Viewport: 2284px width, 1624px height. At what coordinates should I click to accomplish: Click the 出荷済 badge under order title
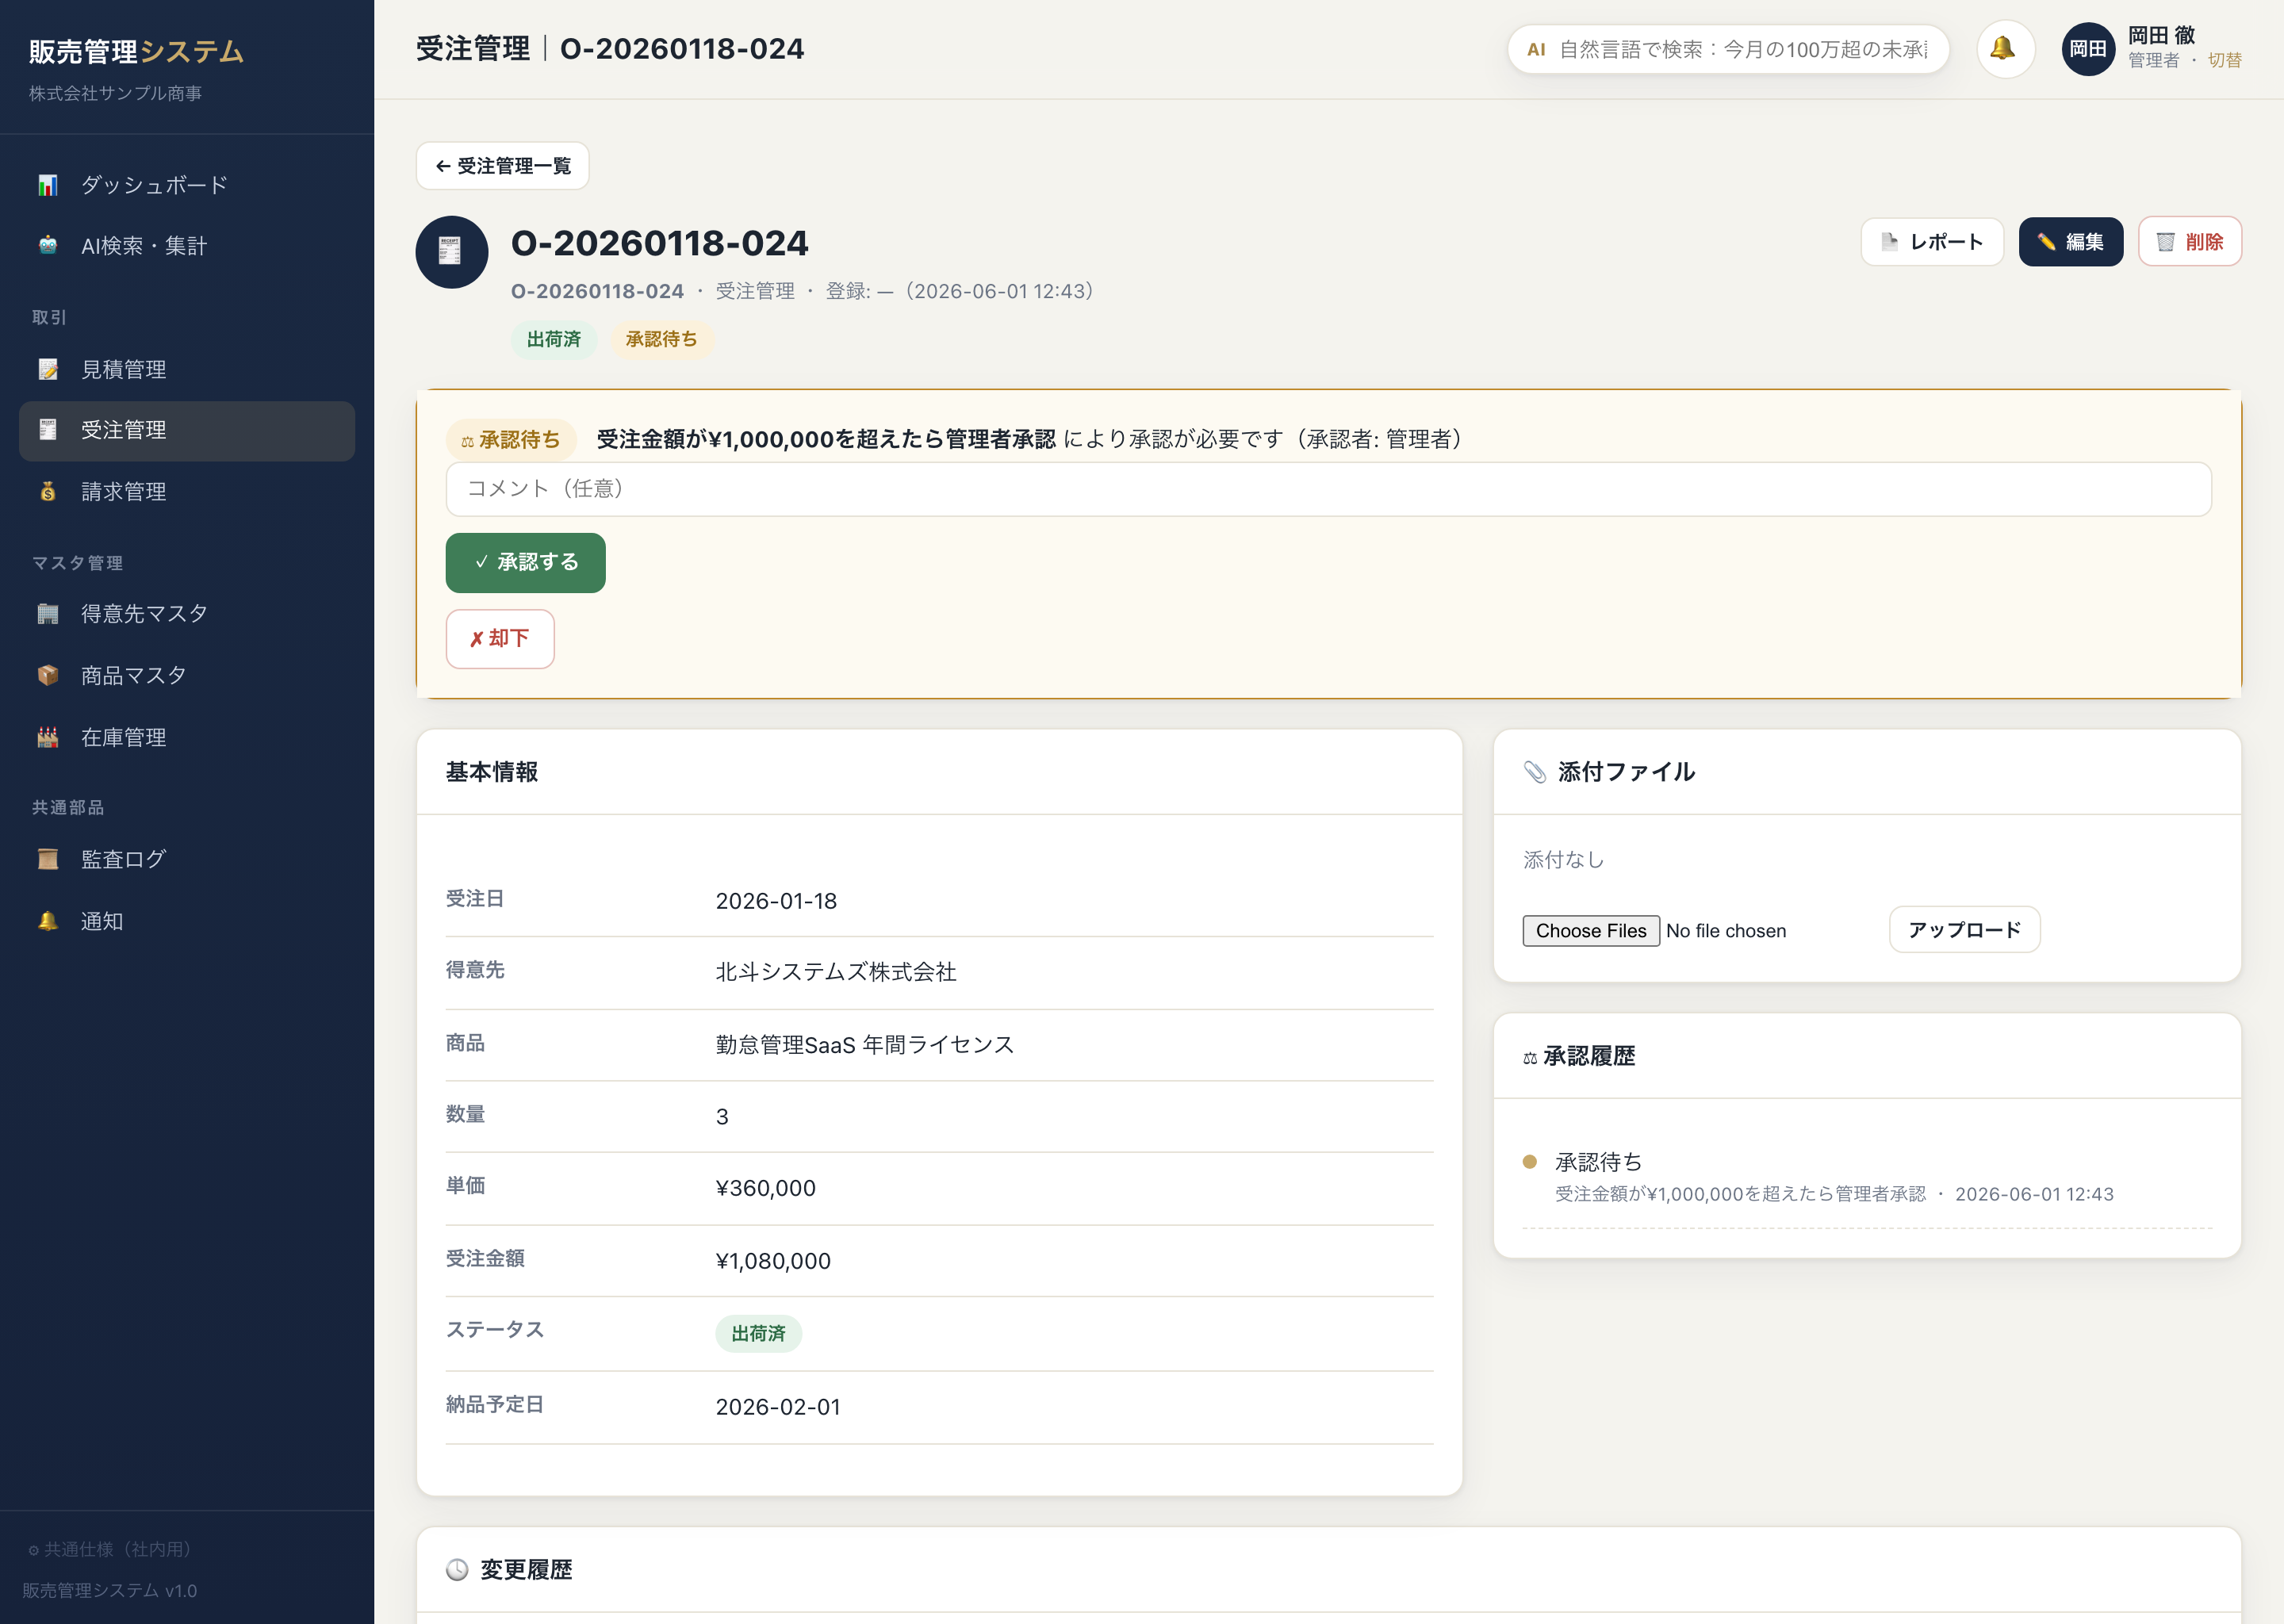point(554,340)
